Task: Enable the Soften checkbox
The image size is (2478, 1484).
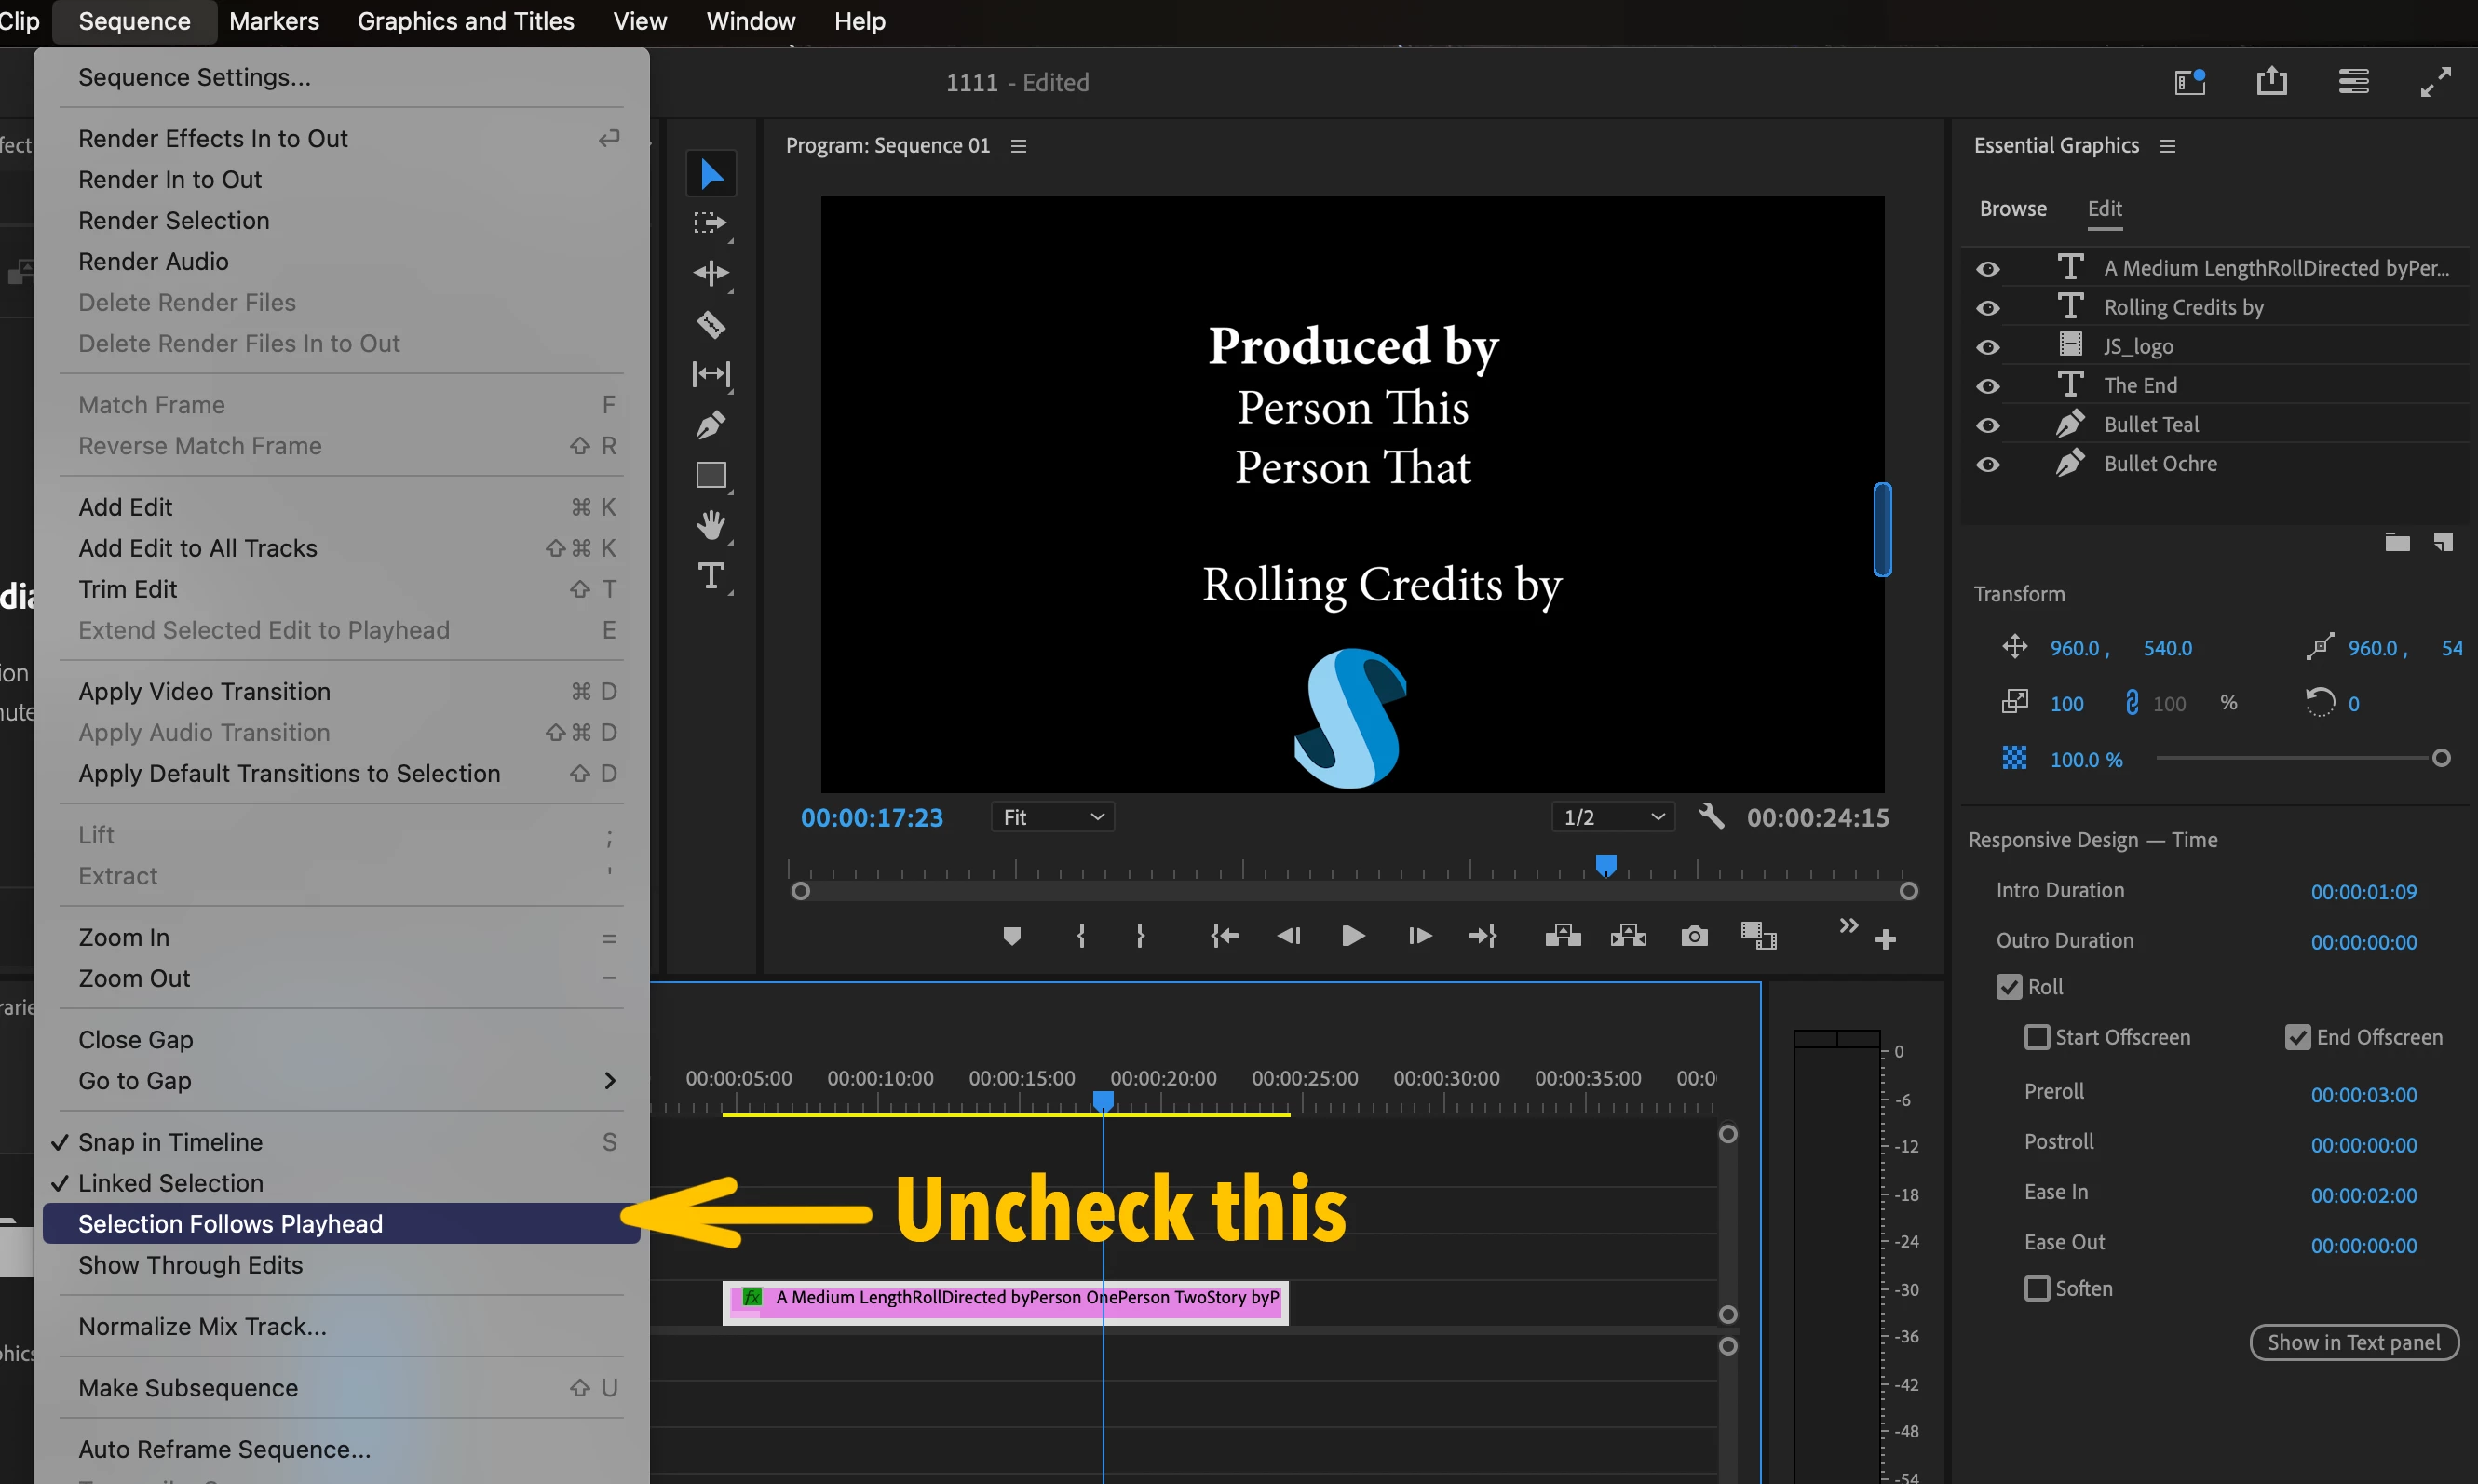Action: 2036,1288
